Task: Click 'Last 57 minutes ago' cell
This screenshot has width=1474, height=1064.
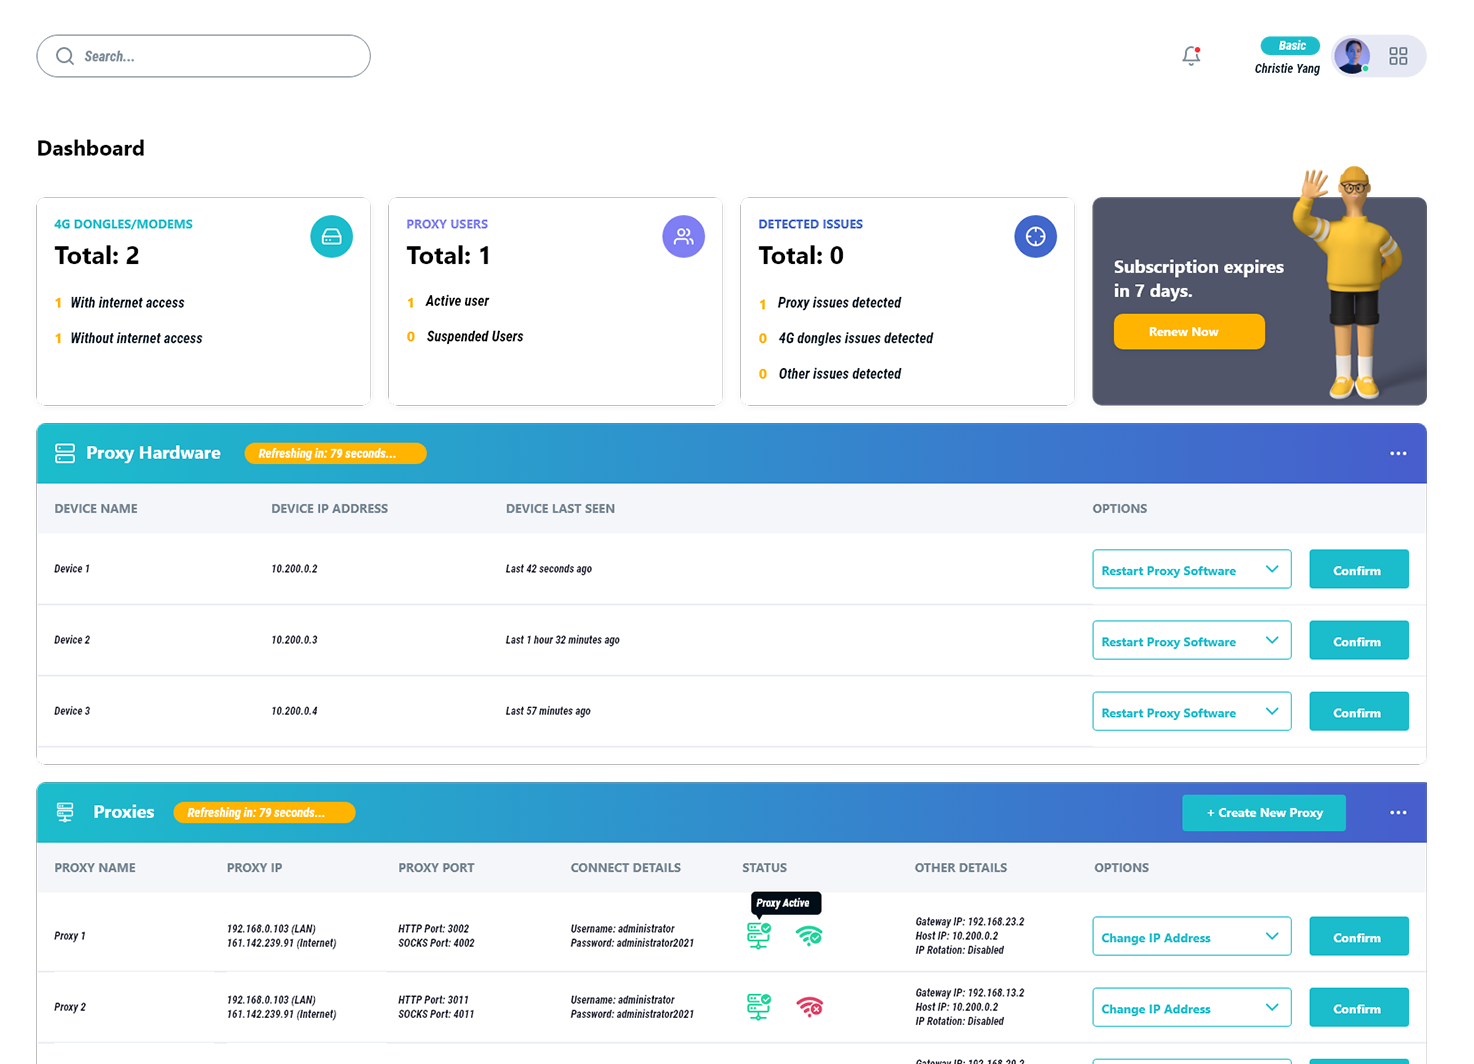Action: coord(548,711)
